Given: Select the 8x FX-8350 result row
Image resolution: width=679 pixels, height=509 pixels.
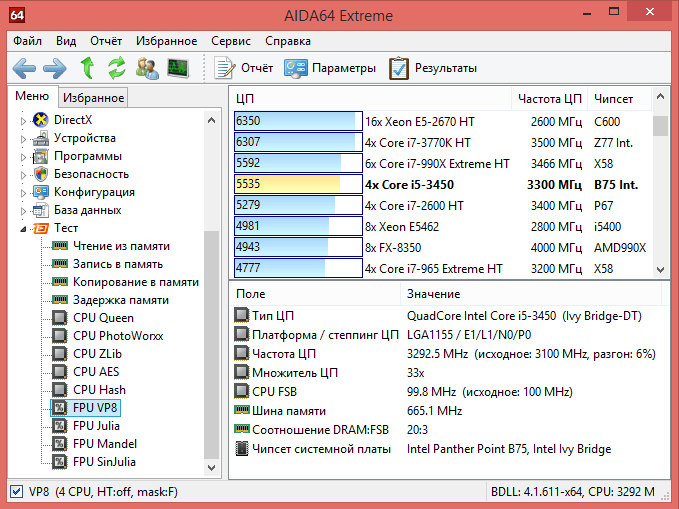Looking at the screenshot, I should pos(442,247).
